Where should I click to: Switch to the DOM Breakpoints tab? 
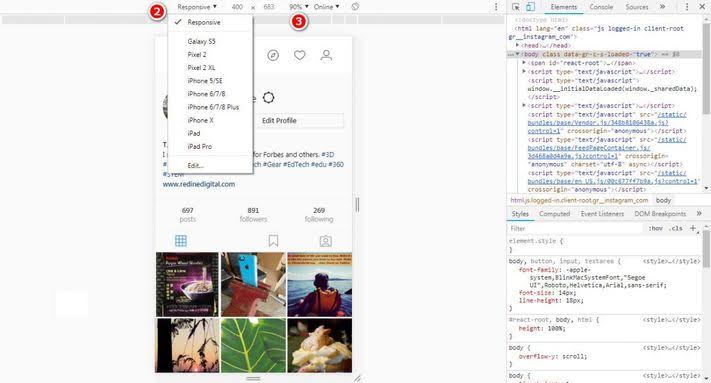660,213
